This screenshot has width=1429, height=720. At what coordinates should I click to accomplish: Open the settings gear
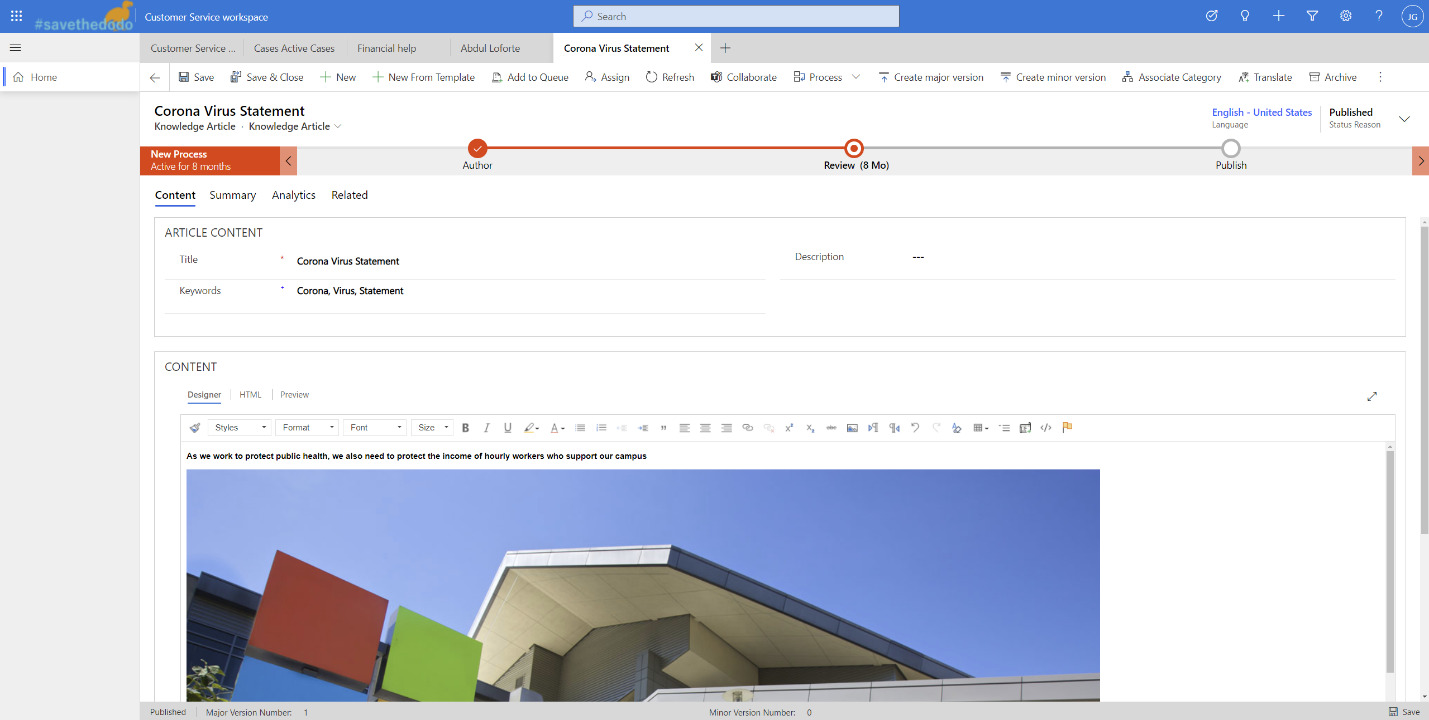pos(1346,16)
